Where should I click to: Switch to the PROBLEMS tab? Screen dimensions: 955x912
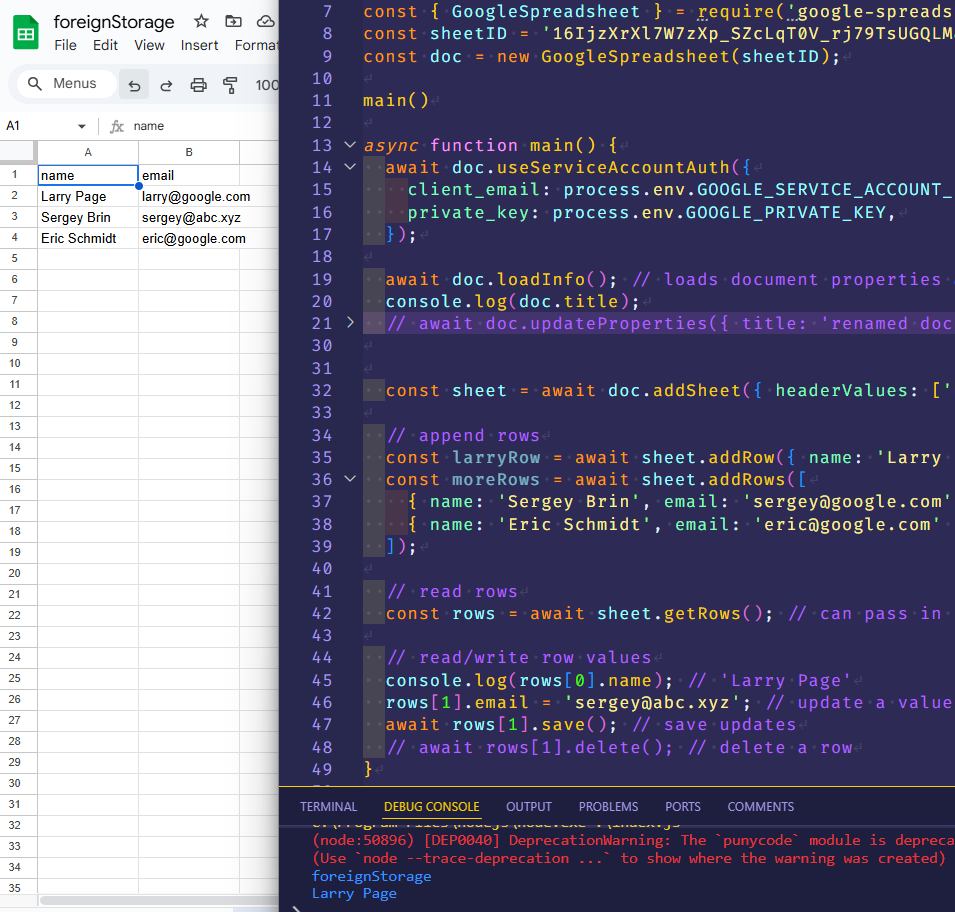click(x=608, y=807)
